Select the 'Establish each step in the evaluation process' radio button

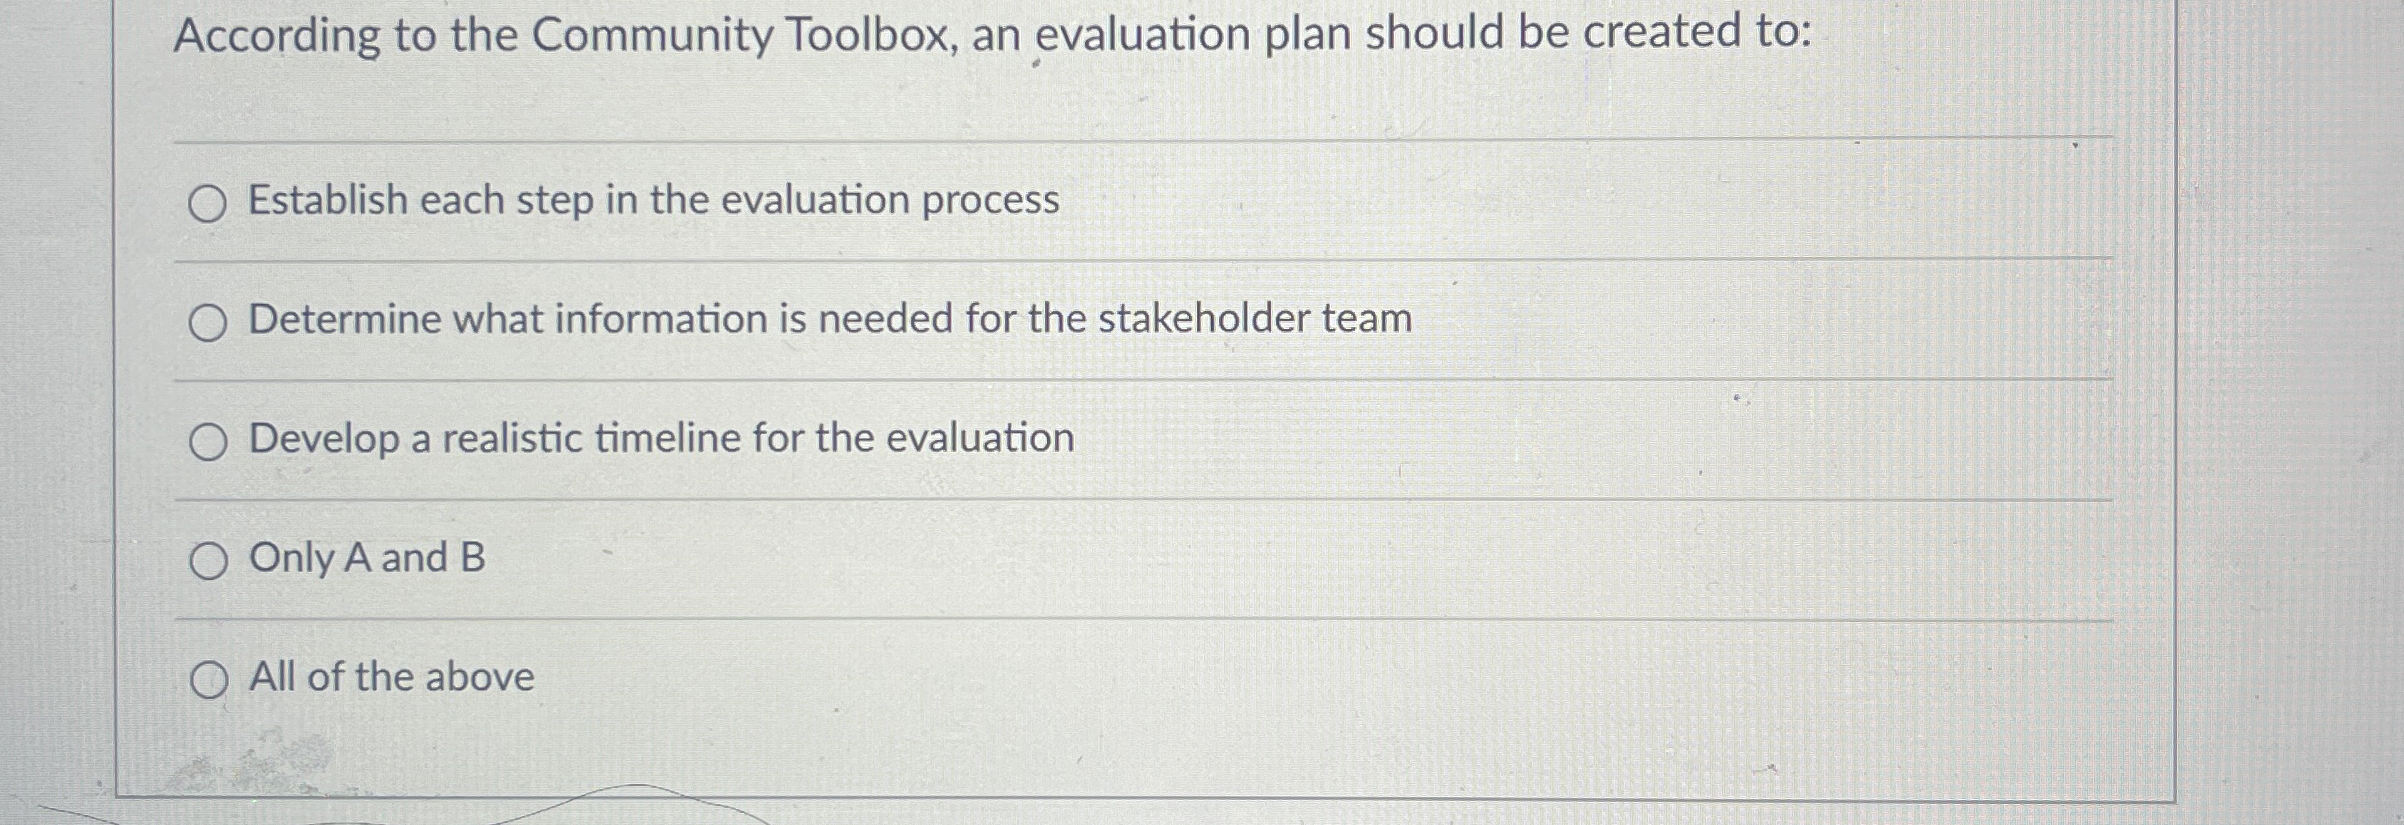(208, 204)
